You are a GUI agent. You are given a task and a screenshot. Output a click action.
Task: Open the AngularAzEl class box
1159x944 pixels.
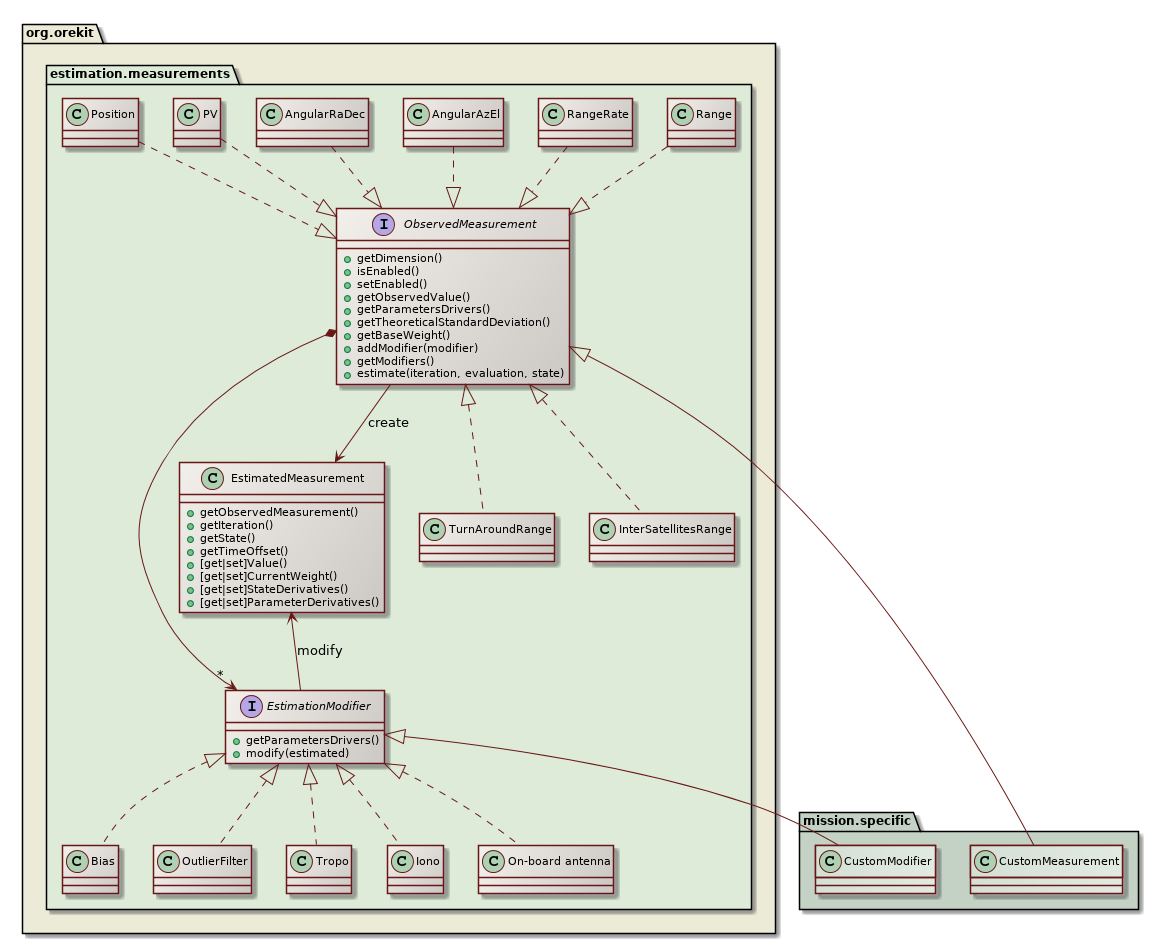coord(452,121)
